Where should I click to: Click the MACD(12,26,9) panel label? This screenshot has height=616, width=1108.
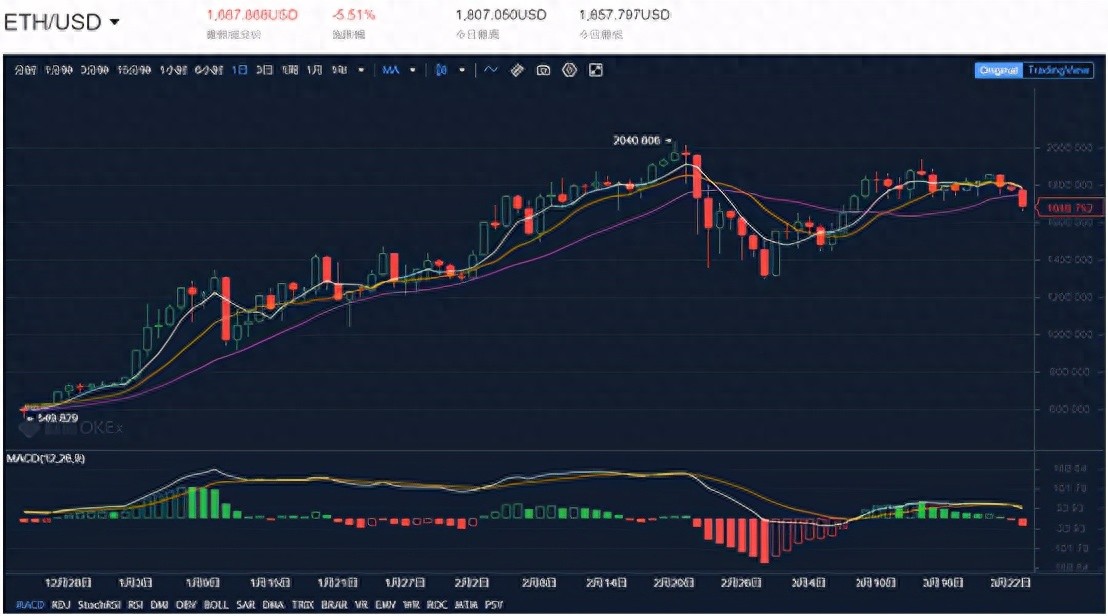click(x=46, y=458)
